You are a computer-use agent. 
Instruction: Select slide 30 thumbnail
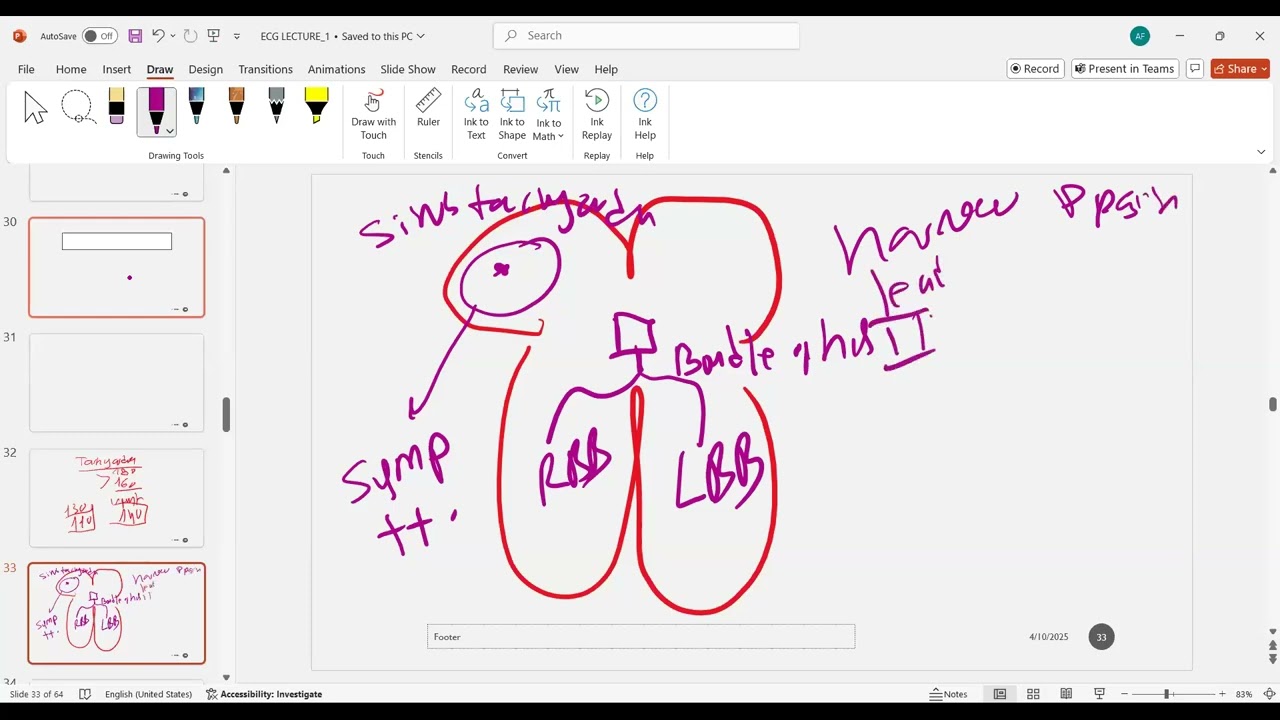117,267
